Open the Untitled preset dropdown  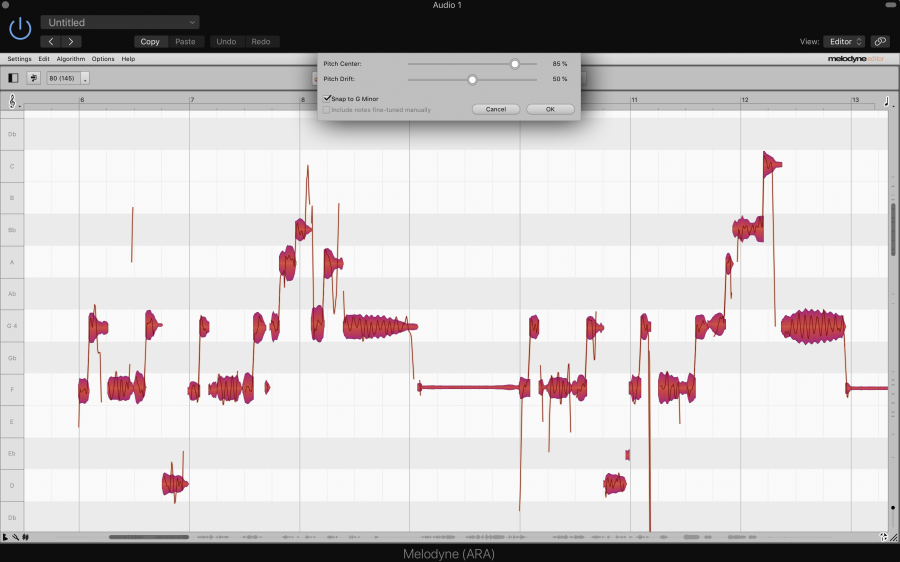120,22
